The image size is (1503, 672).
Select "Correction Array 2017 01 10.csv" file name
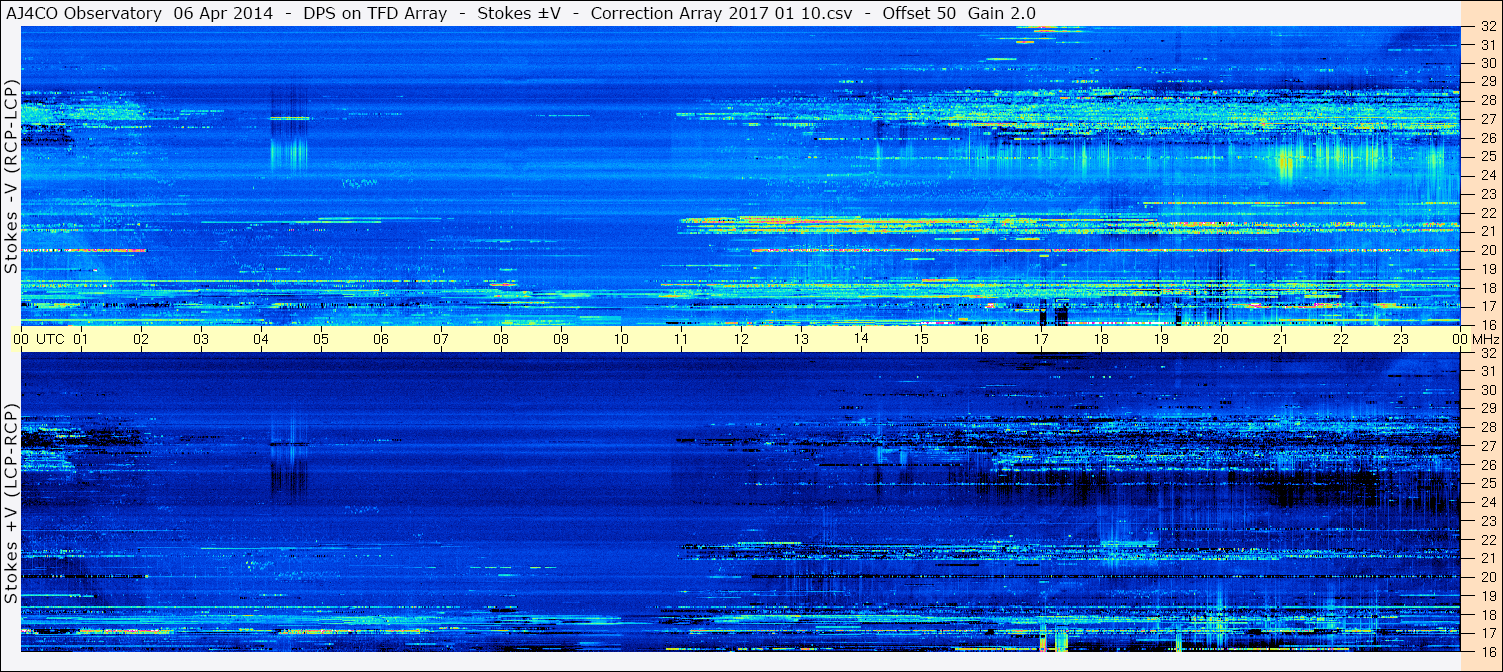pyautogui.click(x=721, y=13)
